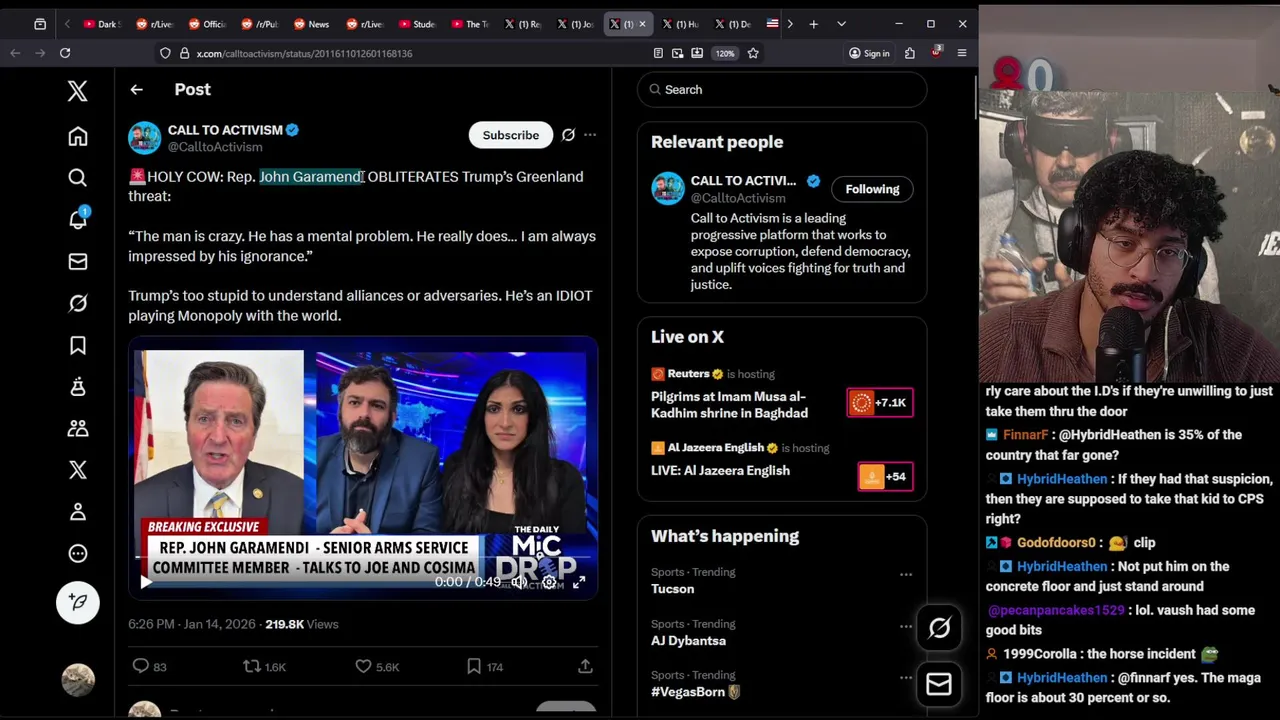Open CALL TO ACTIVISM profile name in post header

pyautogui.click(x=225, y=130)
